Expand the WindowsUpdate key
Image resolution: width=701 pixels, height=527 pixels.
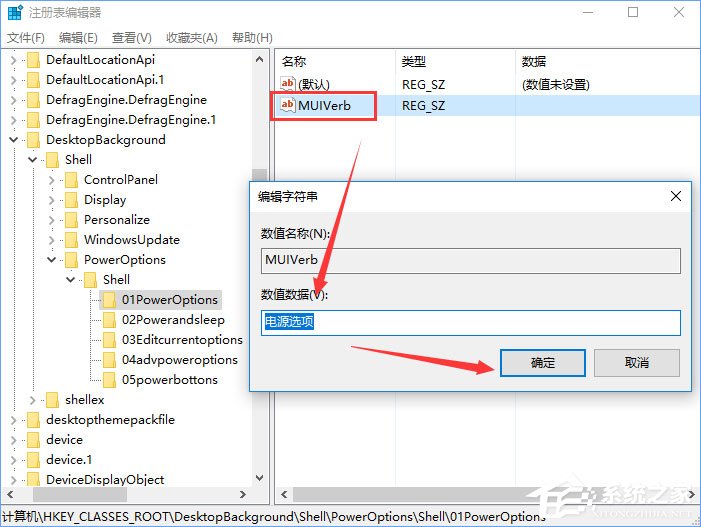tap(51, 240)
